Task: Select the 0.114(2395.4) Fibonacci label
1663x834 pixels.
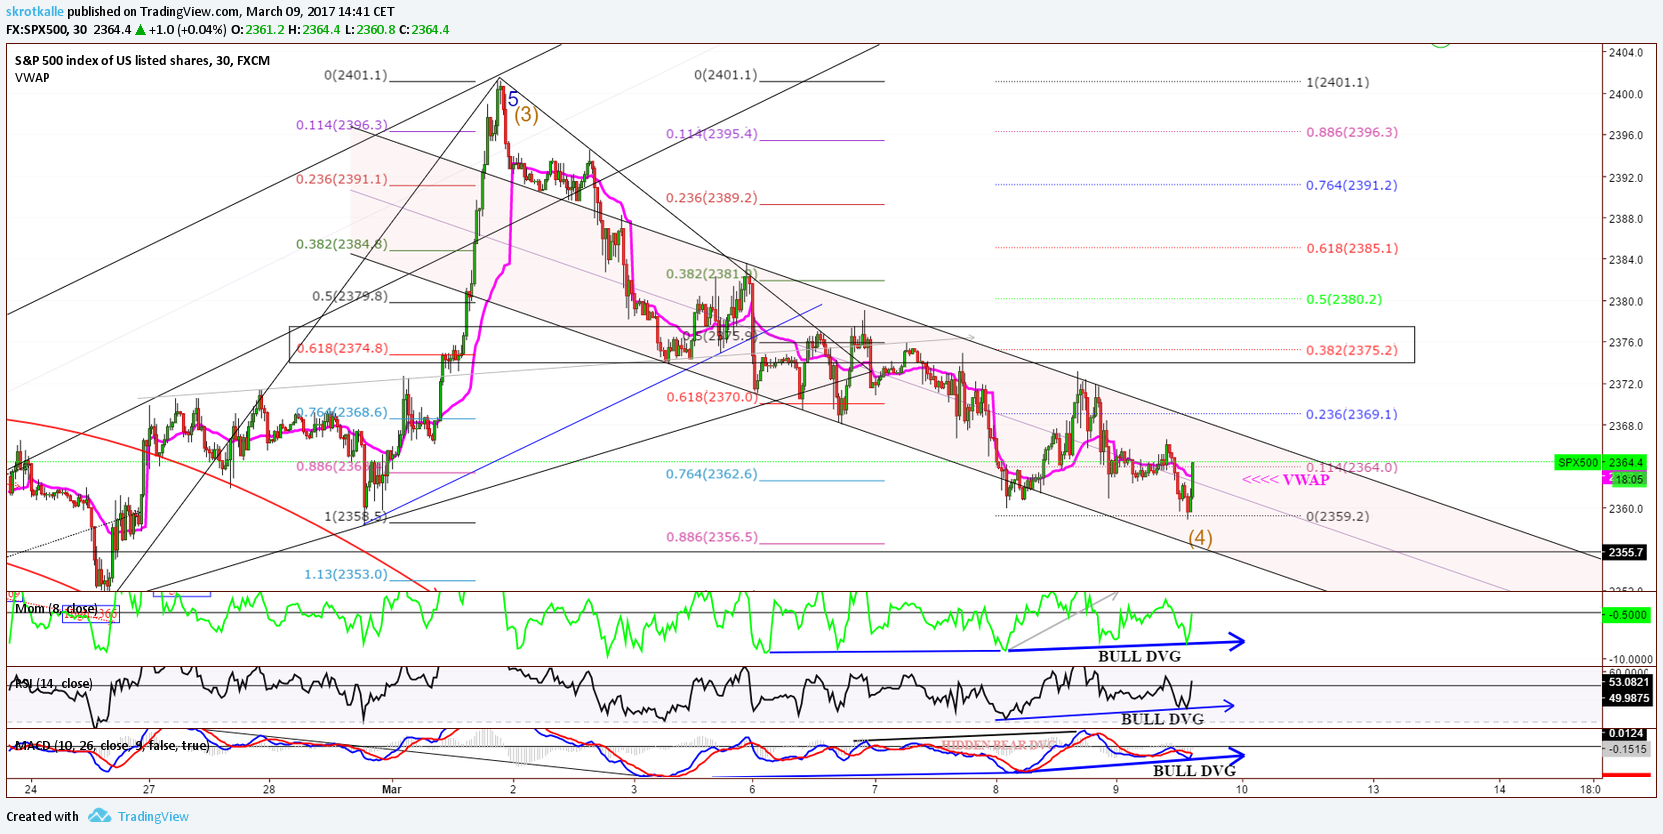Action: [x=712, y=134]
